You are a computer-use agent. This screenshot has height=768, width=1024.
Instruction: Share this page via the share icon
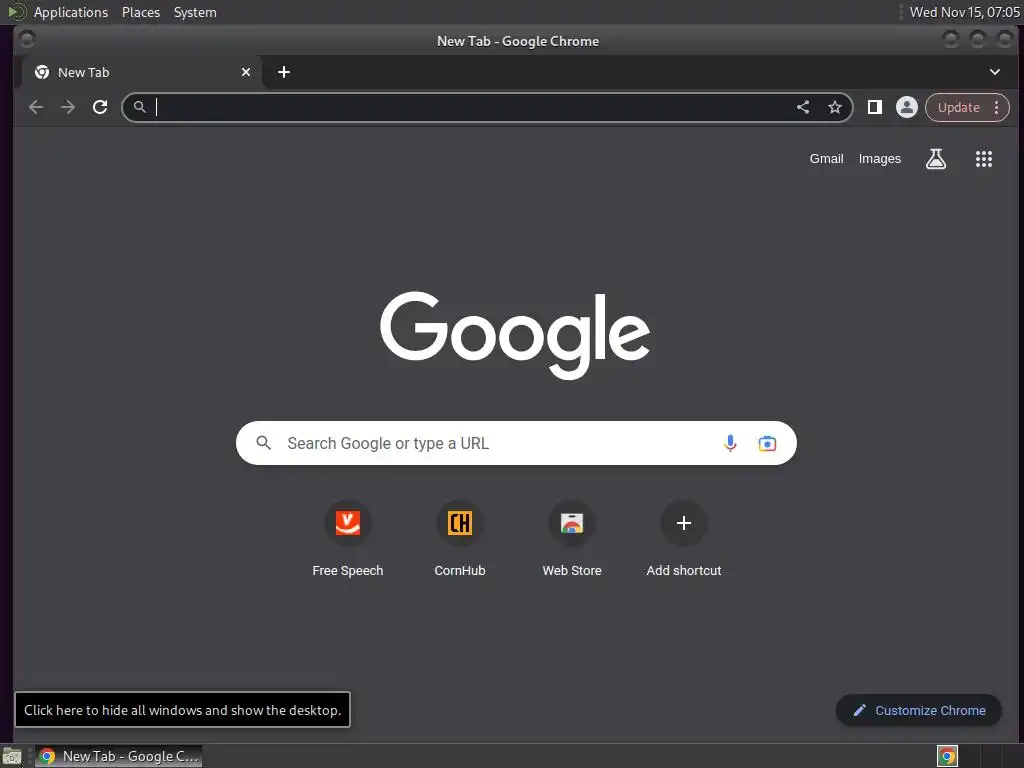click(x=803, y=107)
